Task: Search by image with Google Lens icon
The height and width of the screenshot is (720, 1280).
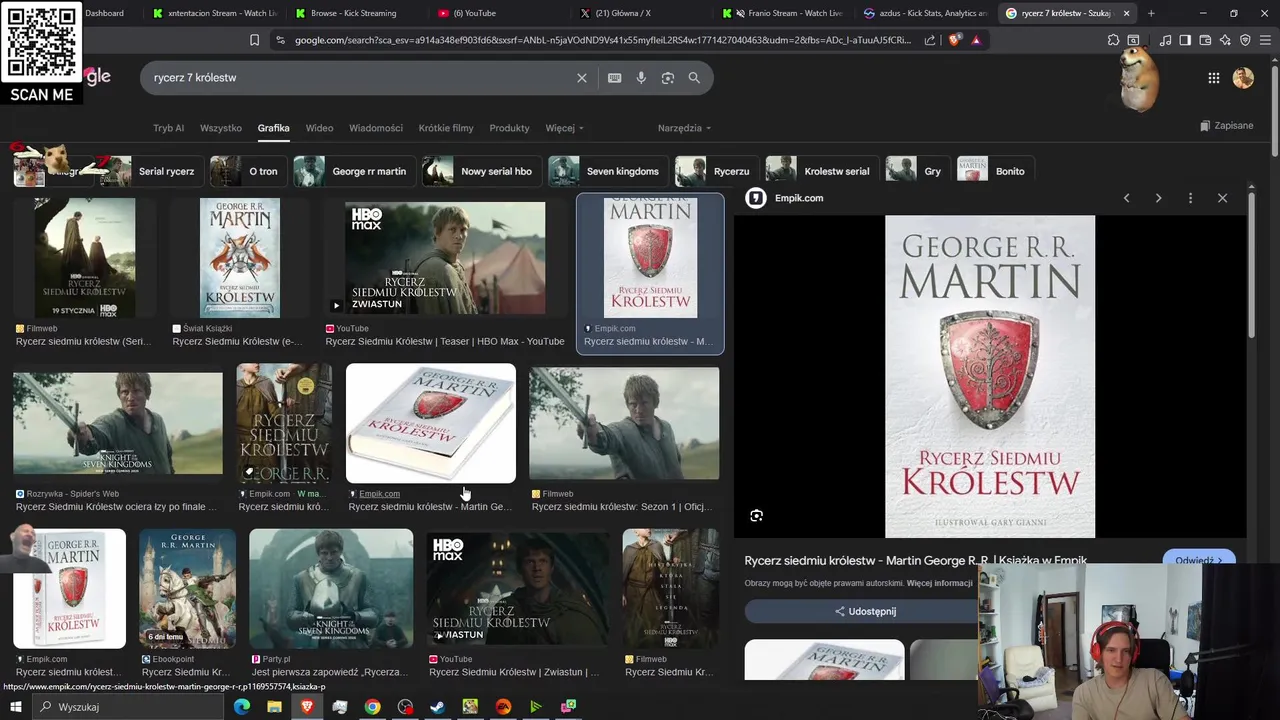Action: pyautogui.click(x=668, y=78)
